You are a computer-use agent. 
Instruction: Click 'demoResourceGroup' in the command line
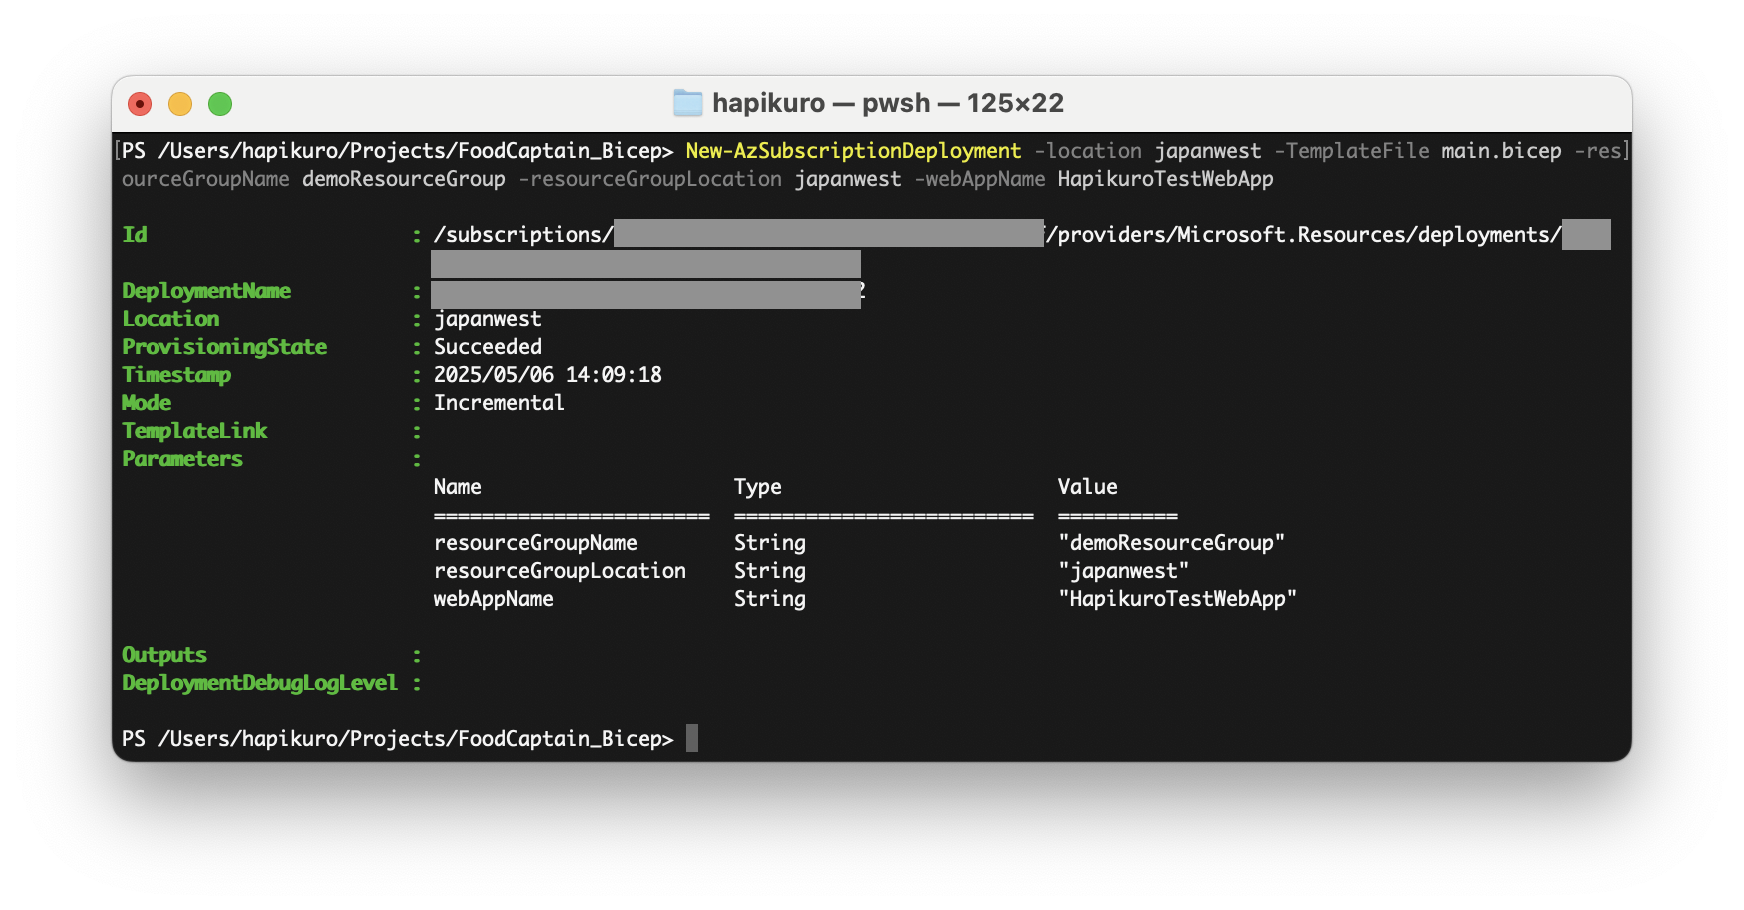point(404,179)
